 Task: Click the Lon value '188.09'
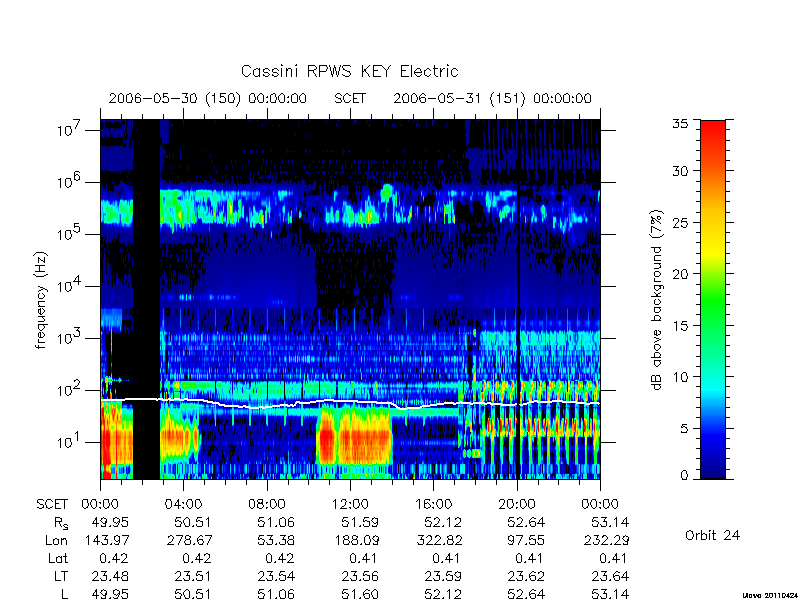(357, 540)
